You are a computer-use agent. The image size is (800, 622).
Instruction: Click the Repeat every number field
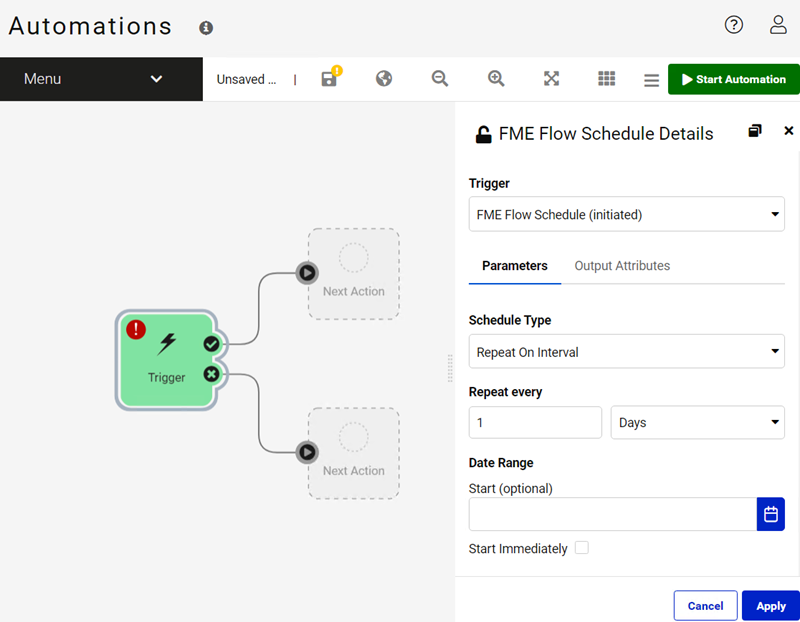pyautogui.click(x=535, y=422)
